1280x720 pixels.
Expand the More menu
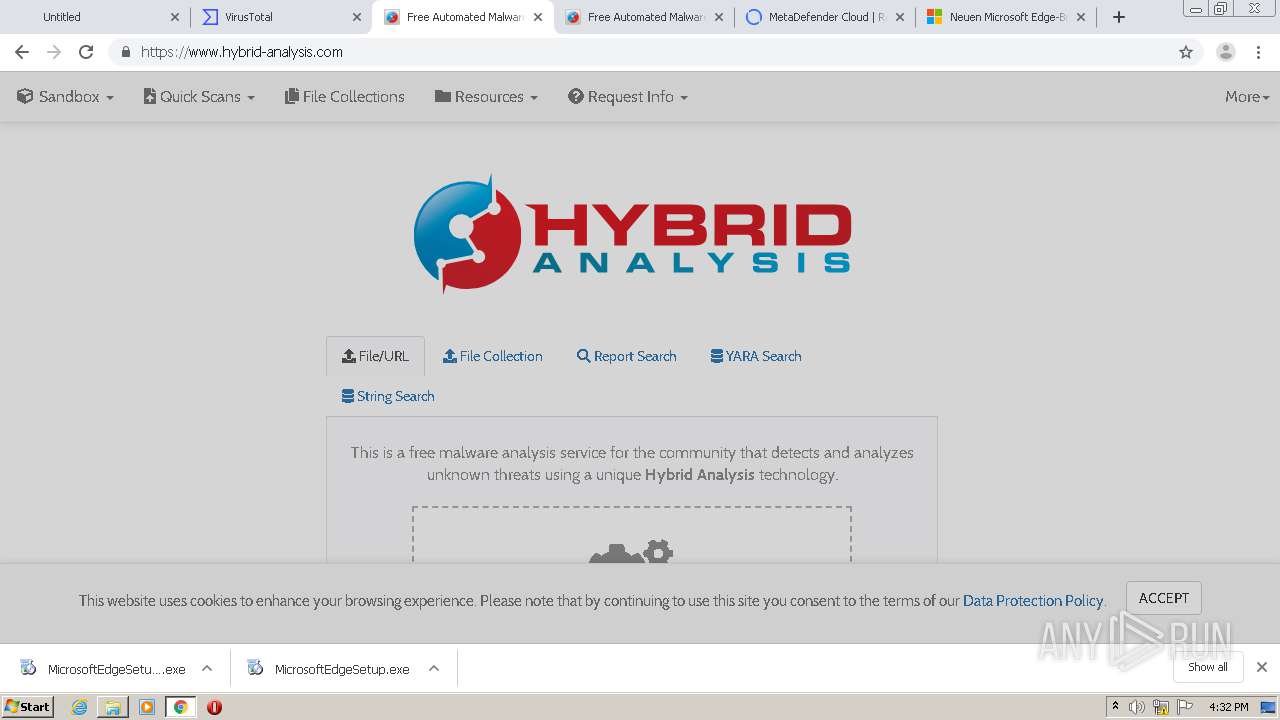point(1247,97)
